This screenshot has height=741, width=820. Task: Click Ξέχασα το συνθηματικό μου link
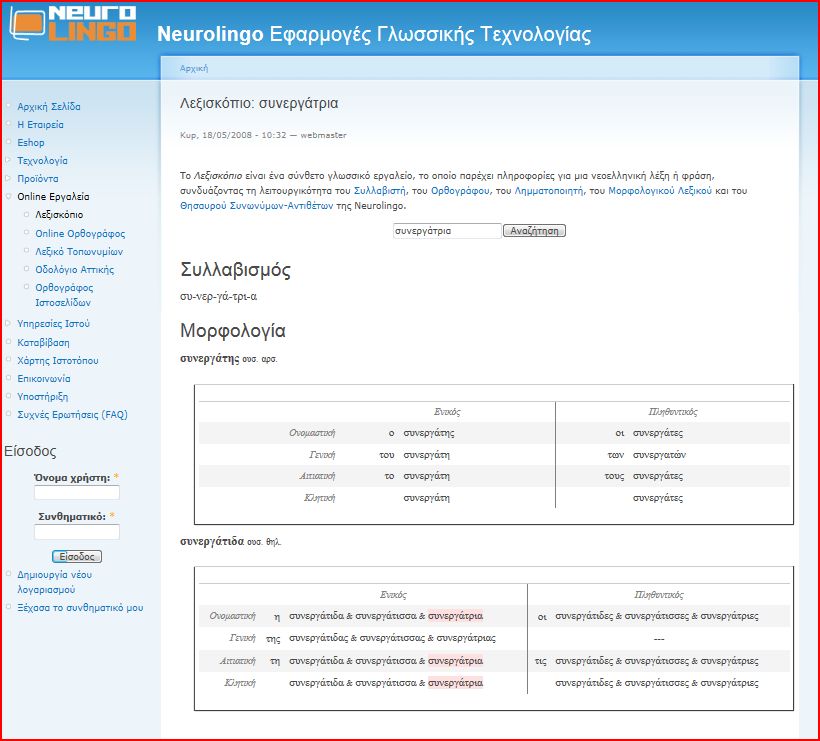(x=80, y=608)
